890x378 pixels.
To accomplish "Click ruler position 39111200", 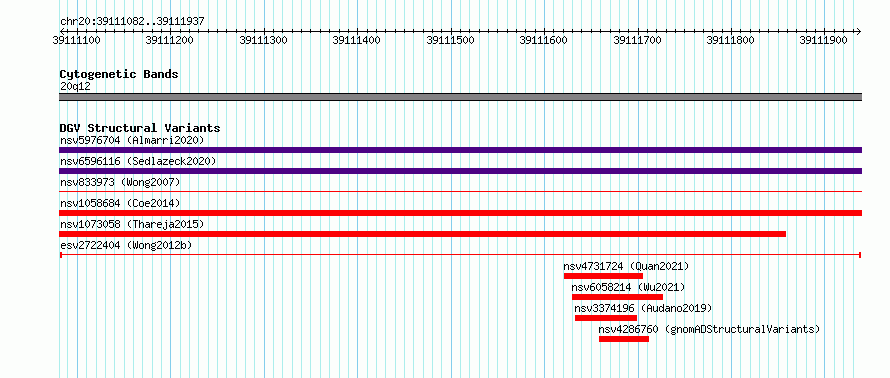I will click(x=170, y=40).
